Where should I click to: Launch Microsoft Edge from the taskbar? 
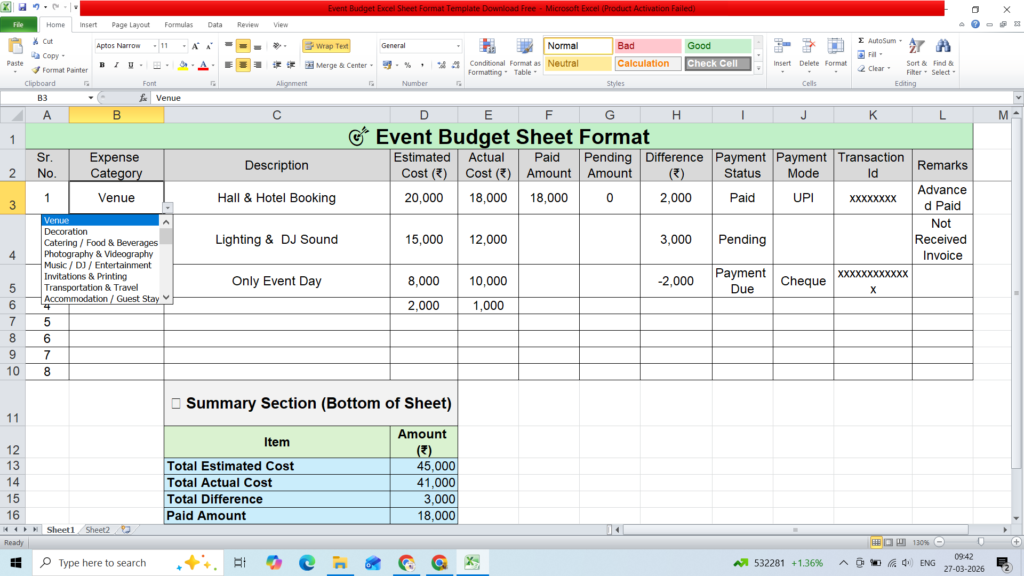pos(307,562)
